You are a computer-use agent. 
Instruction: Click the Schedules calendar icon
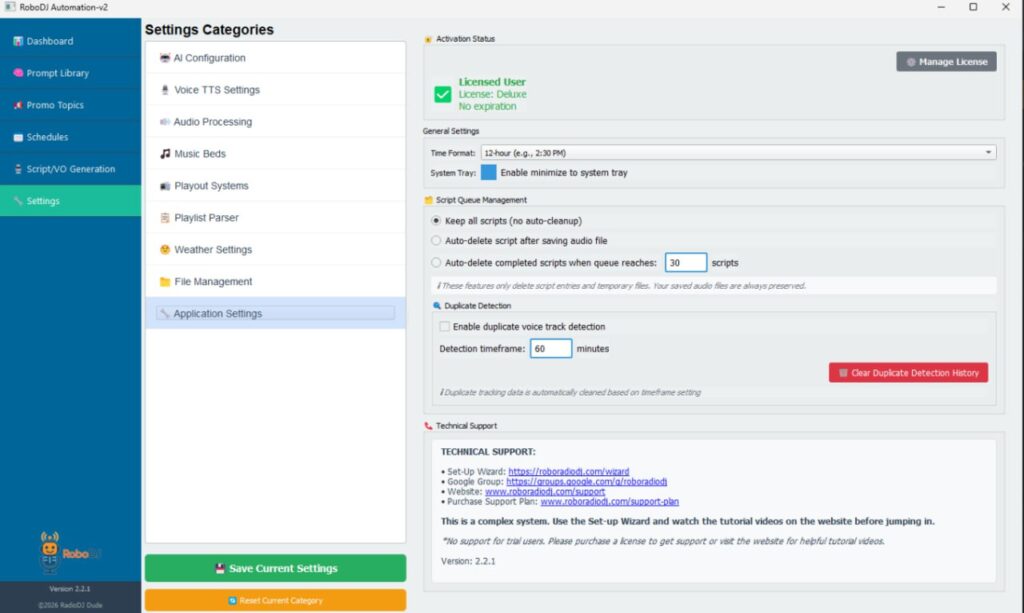[18, 137]
